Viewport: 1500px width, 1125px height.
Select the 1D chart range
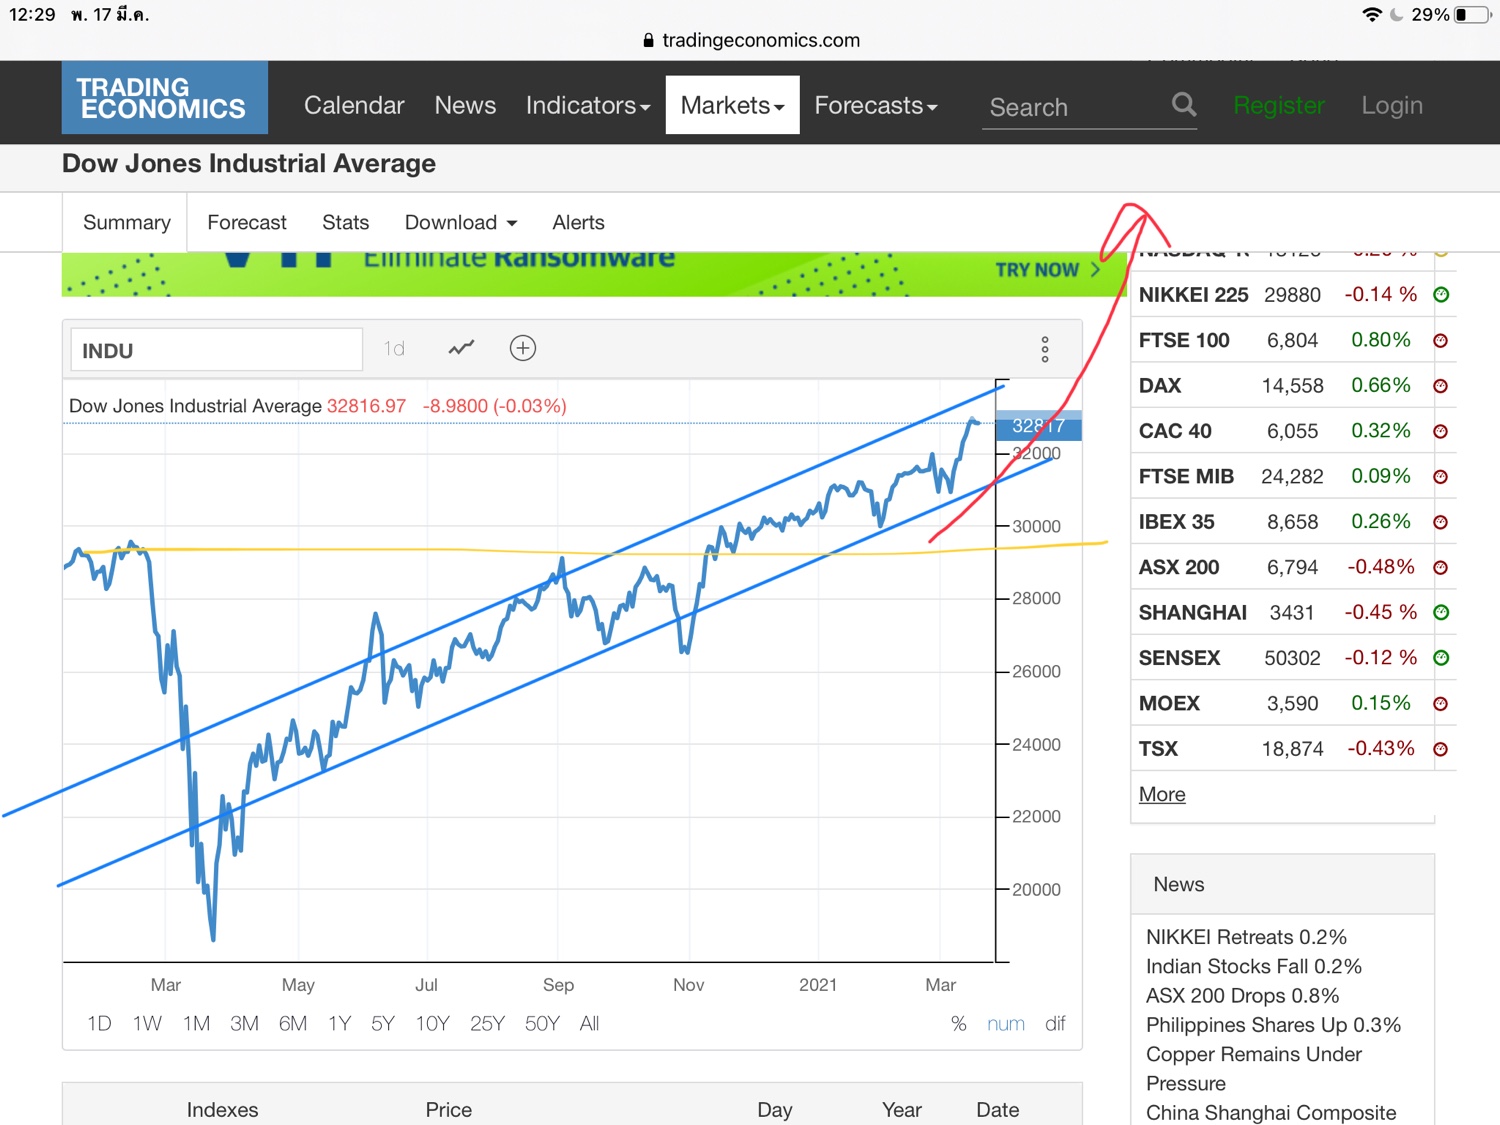click(99, 1023)
